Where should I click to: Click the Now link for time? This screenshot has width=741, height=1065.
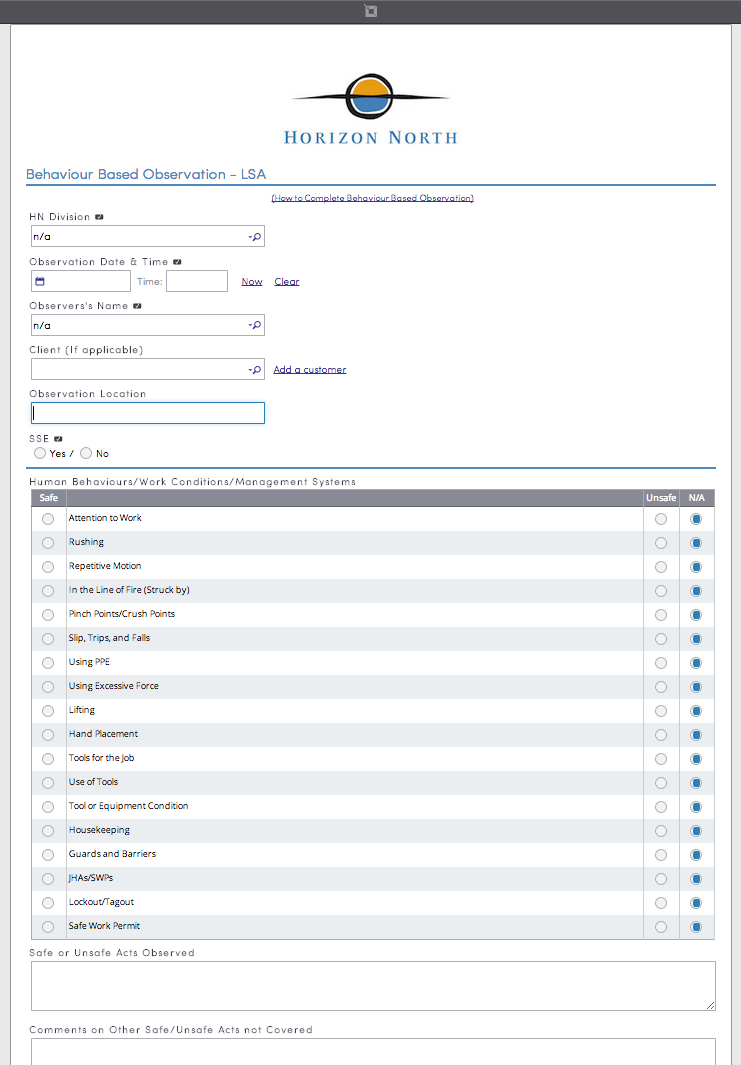pyautogui.click(x=252, y=281)
